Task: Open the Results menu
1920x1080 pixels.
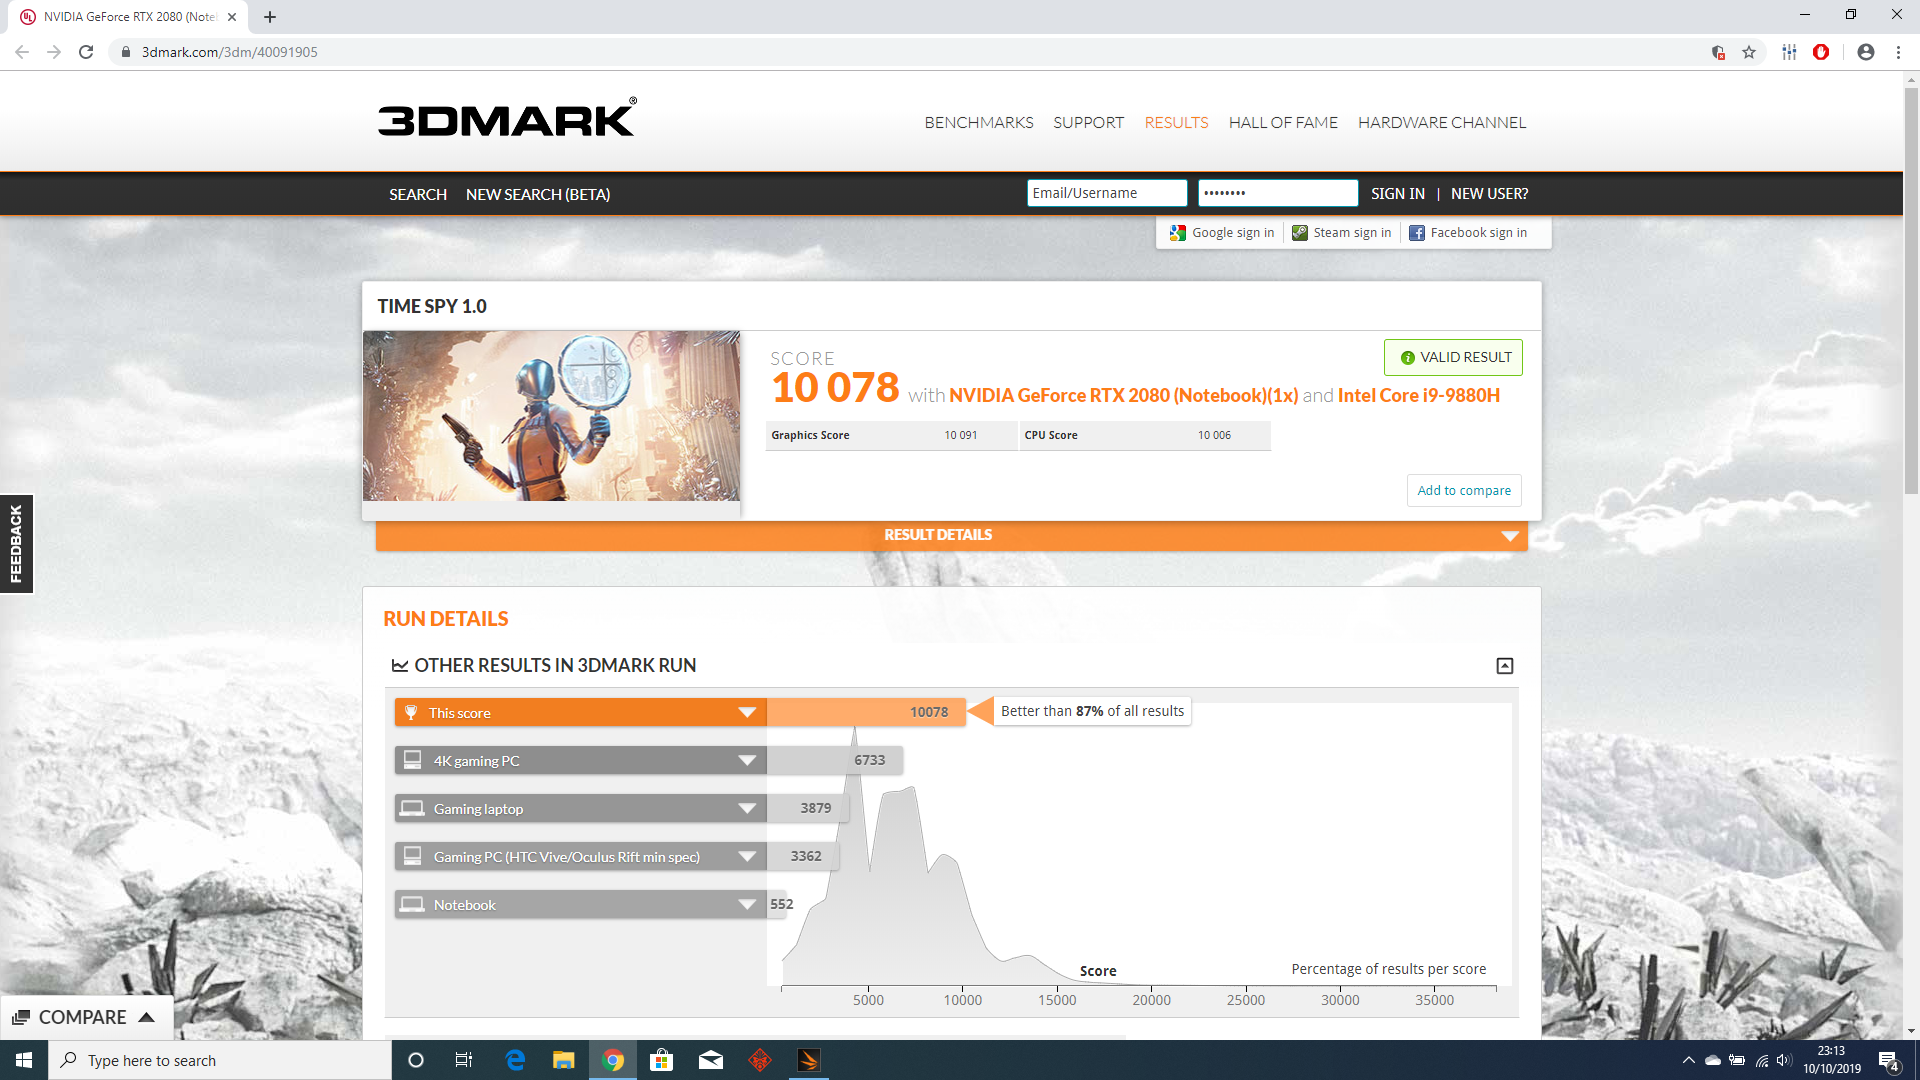Action: [x=1176, y=122]
